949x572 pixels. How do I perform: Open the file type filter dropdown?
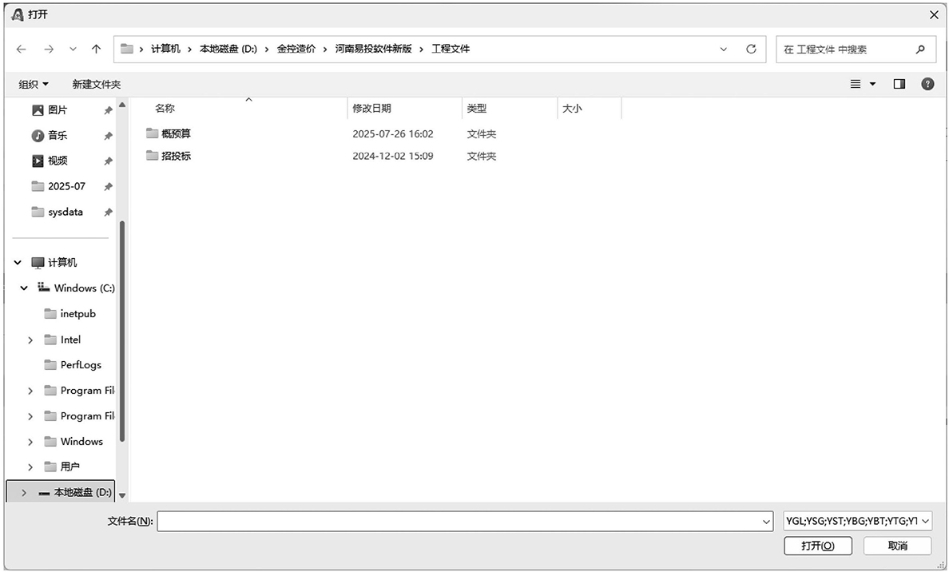(x=857, y=521)
